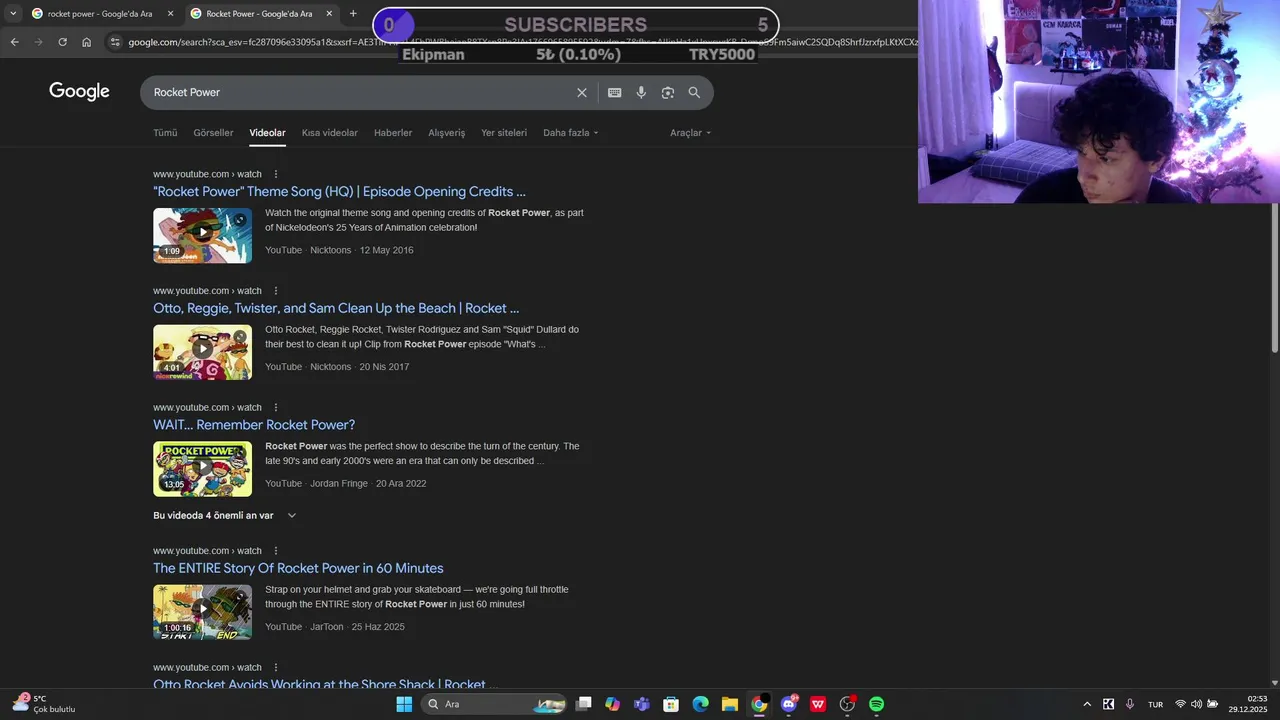Expand the Daha fazla dropdown

[570, 133]
